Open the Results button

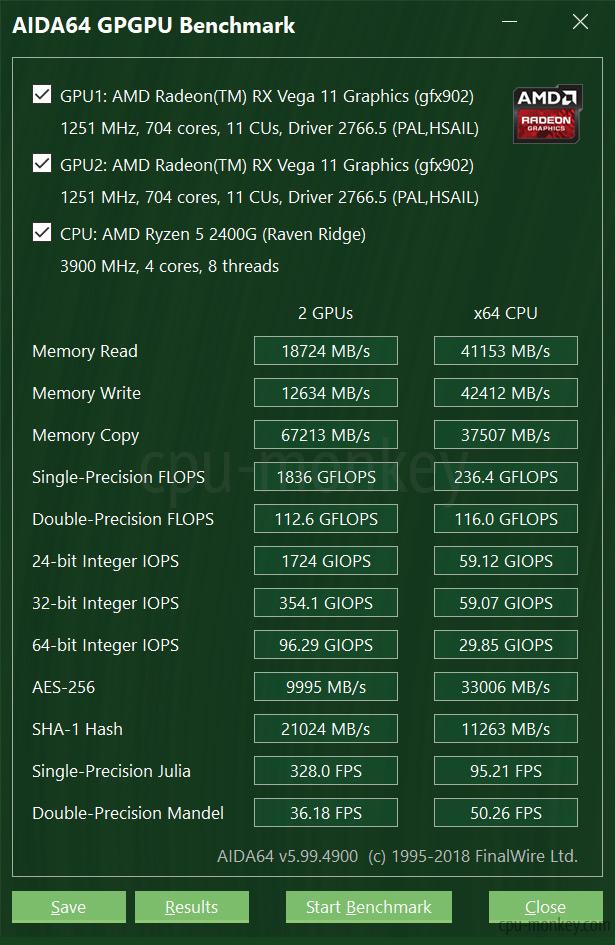[x=192, y=906]
